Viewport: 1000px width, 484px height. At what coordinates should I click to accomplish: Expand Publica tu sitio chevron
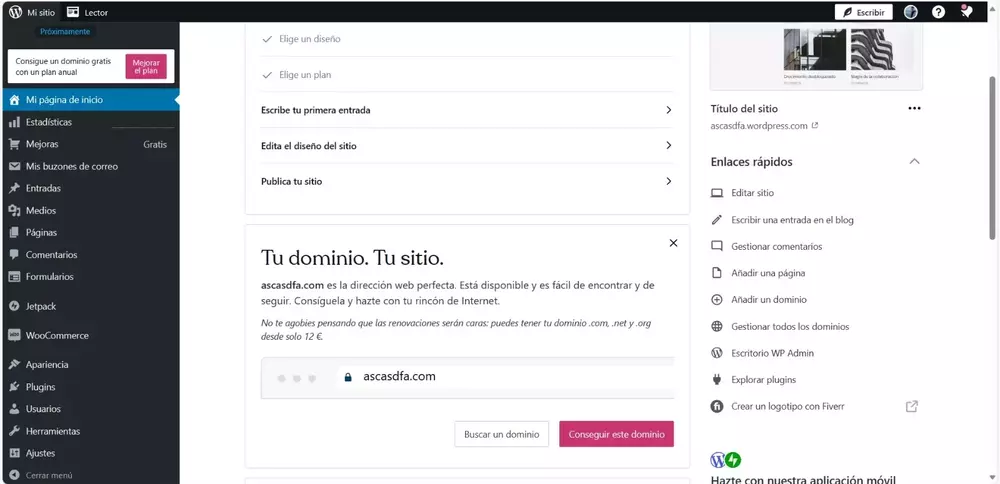tap(668, 181)
